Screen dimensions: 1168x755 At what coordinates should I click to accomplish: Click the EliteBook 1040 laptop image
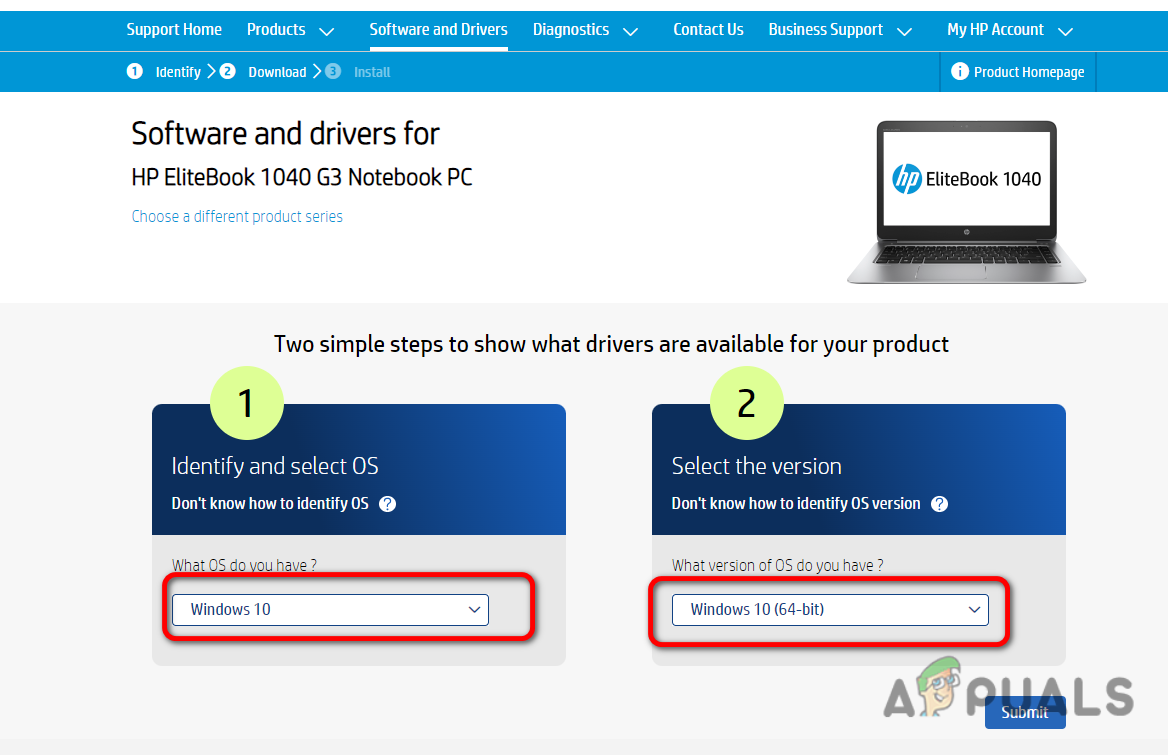click(964, 200)
